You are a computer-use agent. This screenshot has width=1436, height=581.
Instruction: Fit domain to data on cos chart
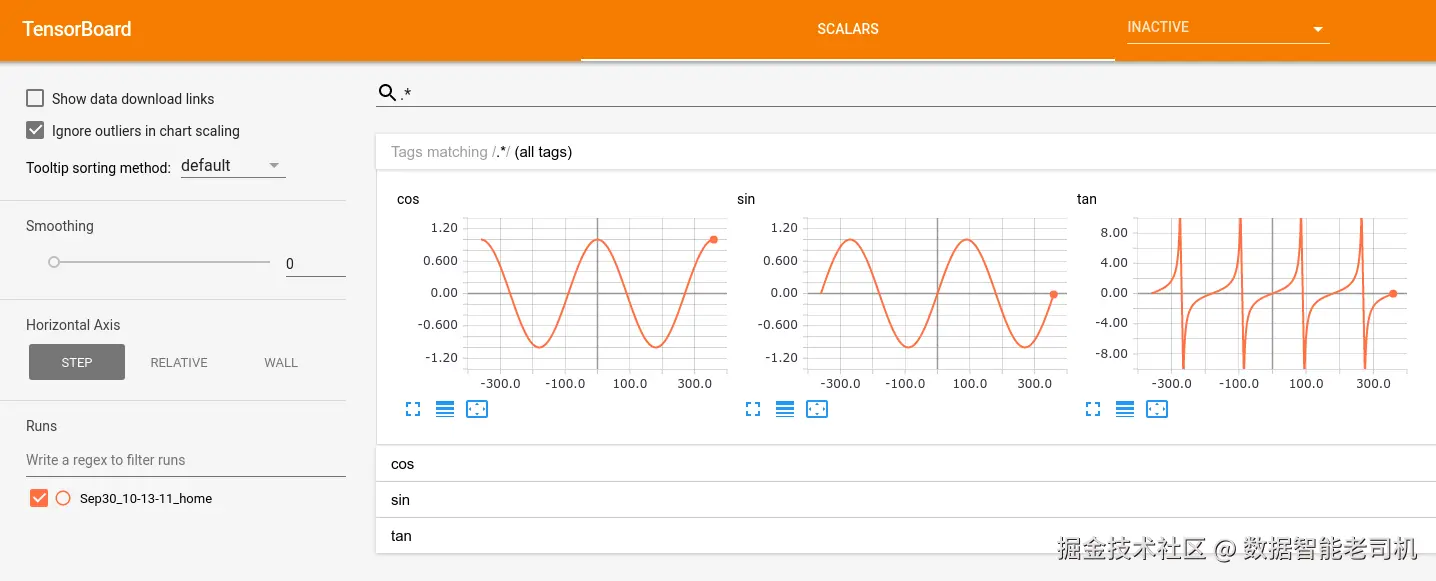(x=477, y=409)
